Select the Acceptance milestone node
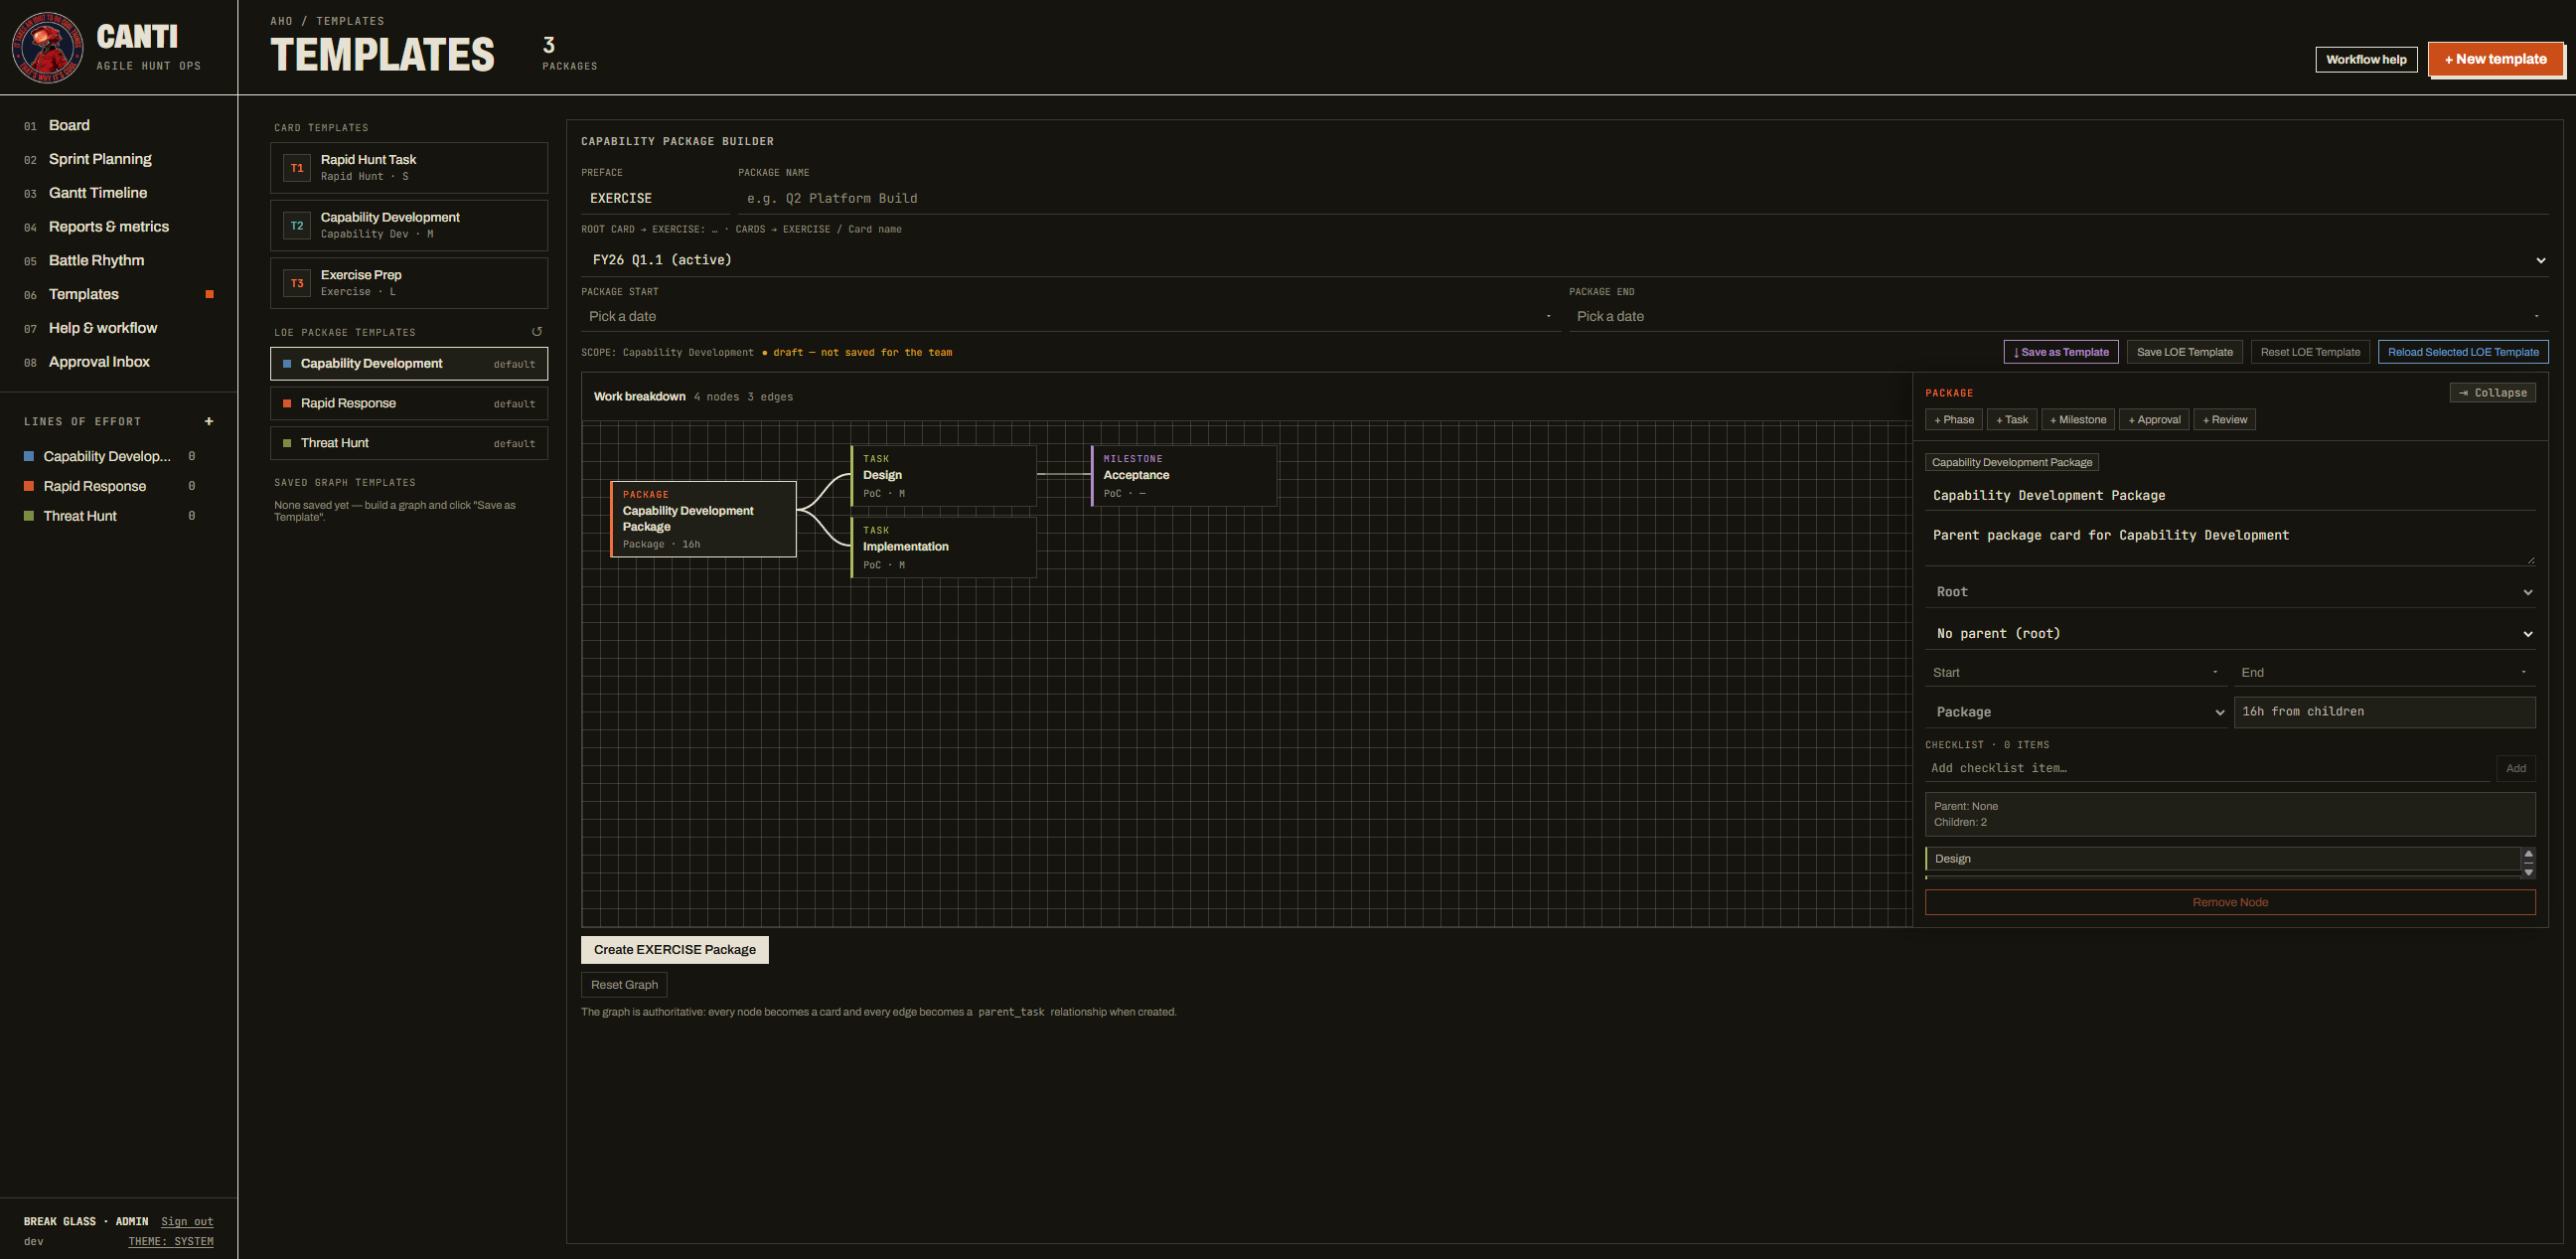 pos(1183,476)
